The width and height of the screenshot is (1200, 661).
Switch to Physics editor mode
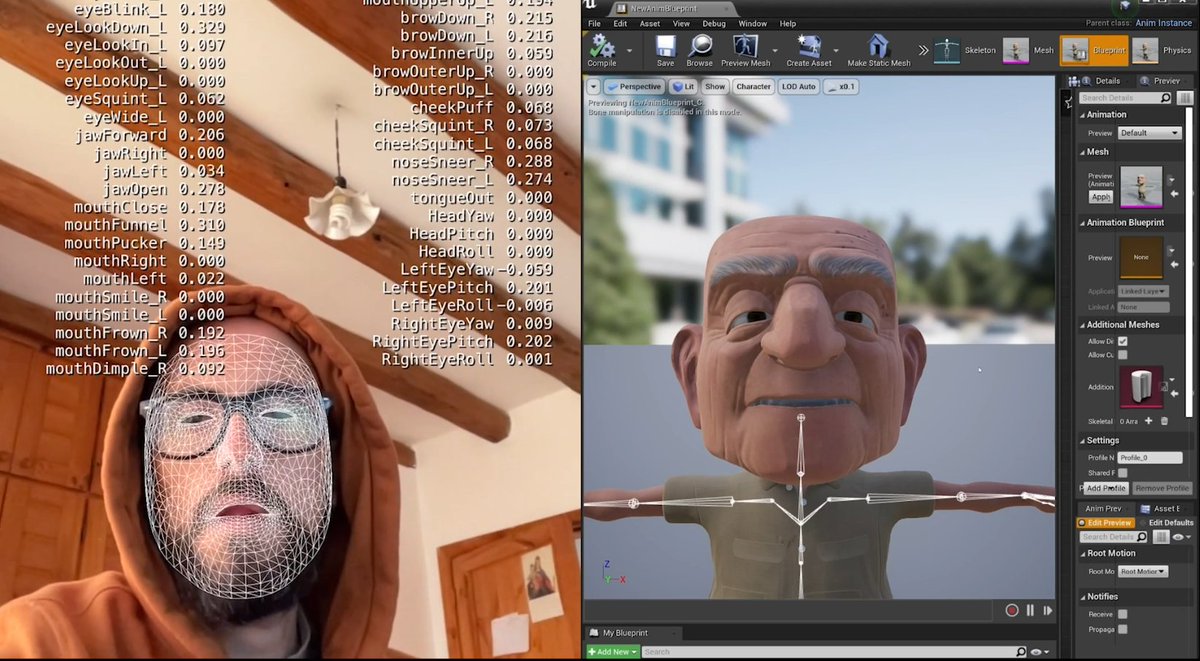[1163, 50]
